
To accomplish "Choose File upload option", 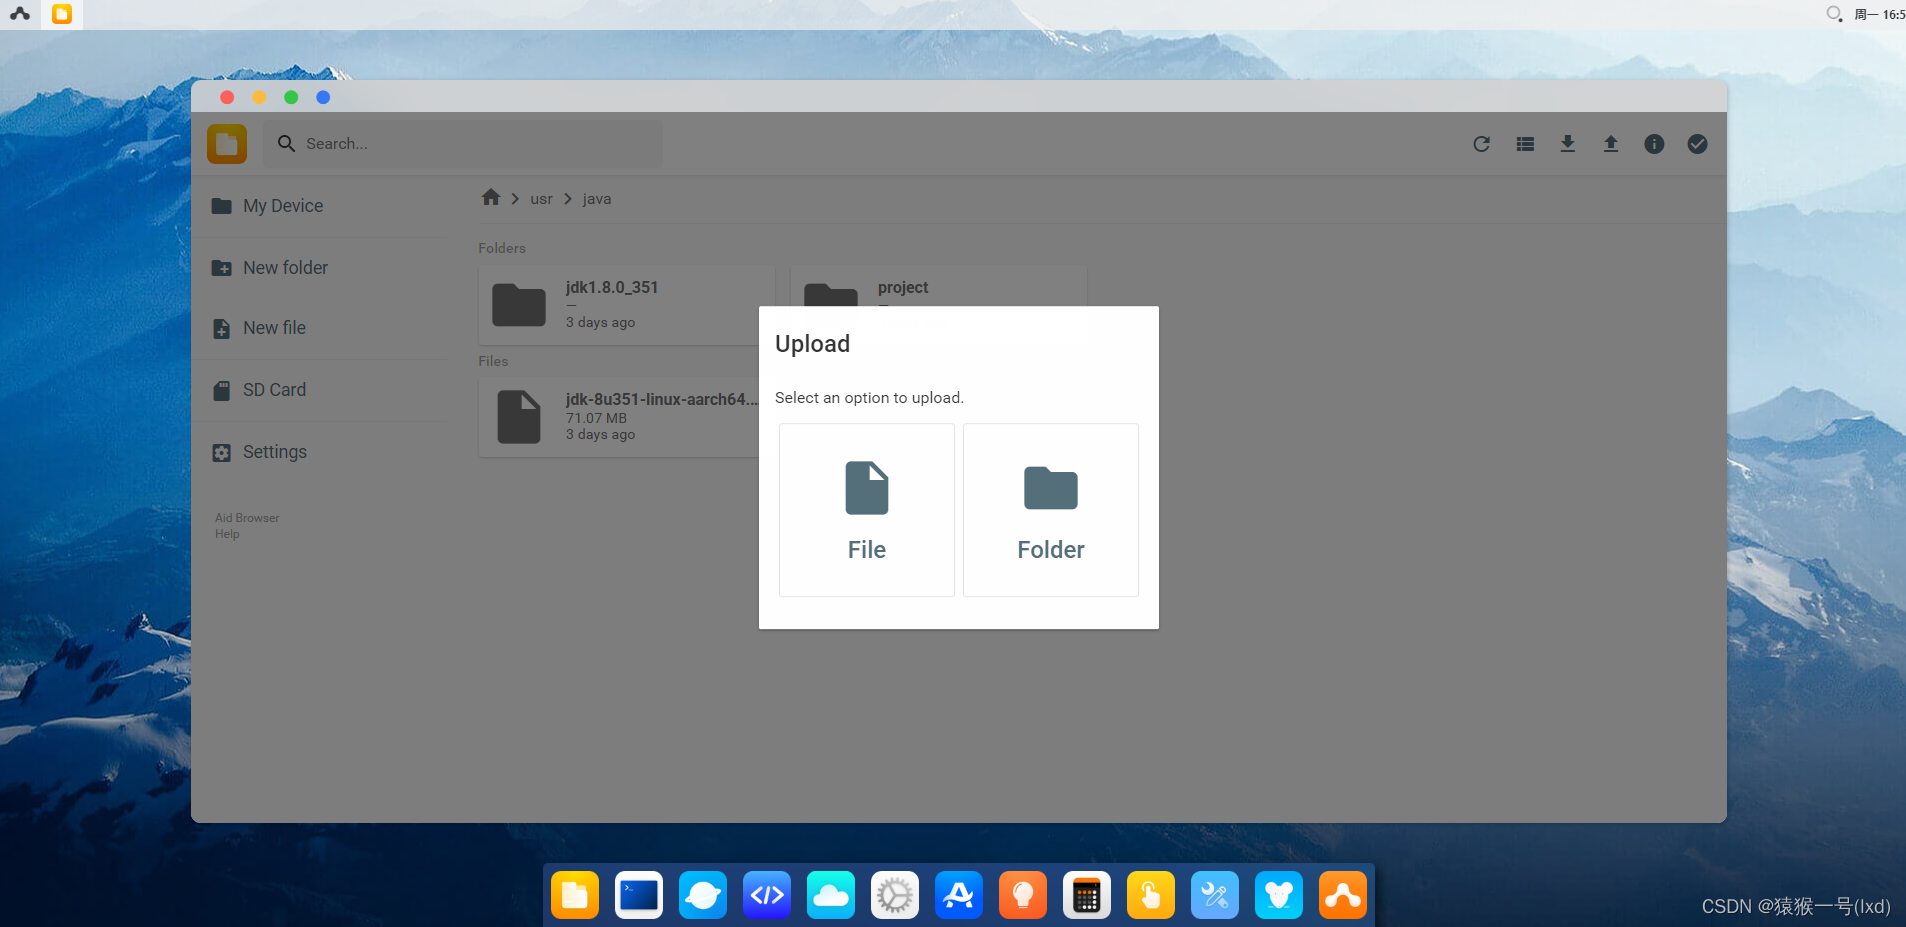I will 867,510.
